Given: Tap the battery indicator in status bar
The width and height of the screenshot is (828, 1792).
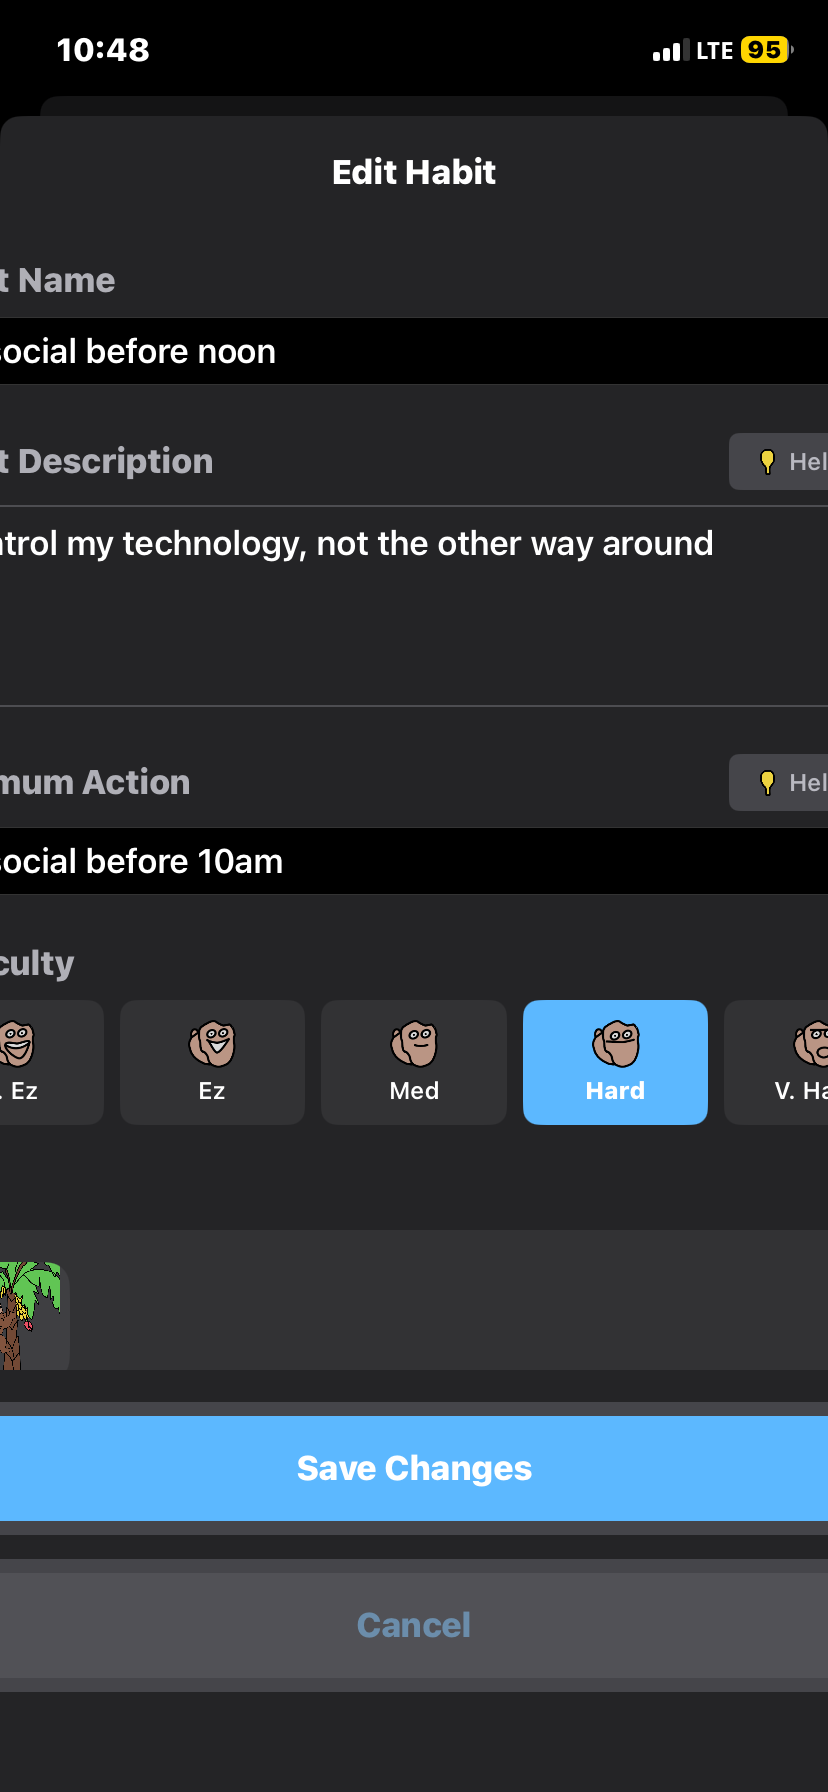Looking at the screenshot, I should [767, 50].
